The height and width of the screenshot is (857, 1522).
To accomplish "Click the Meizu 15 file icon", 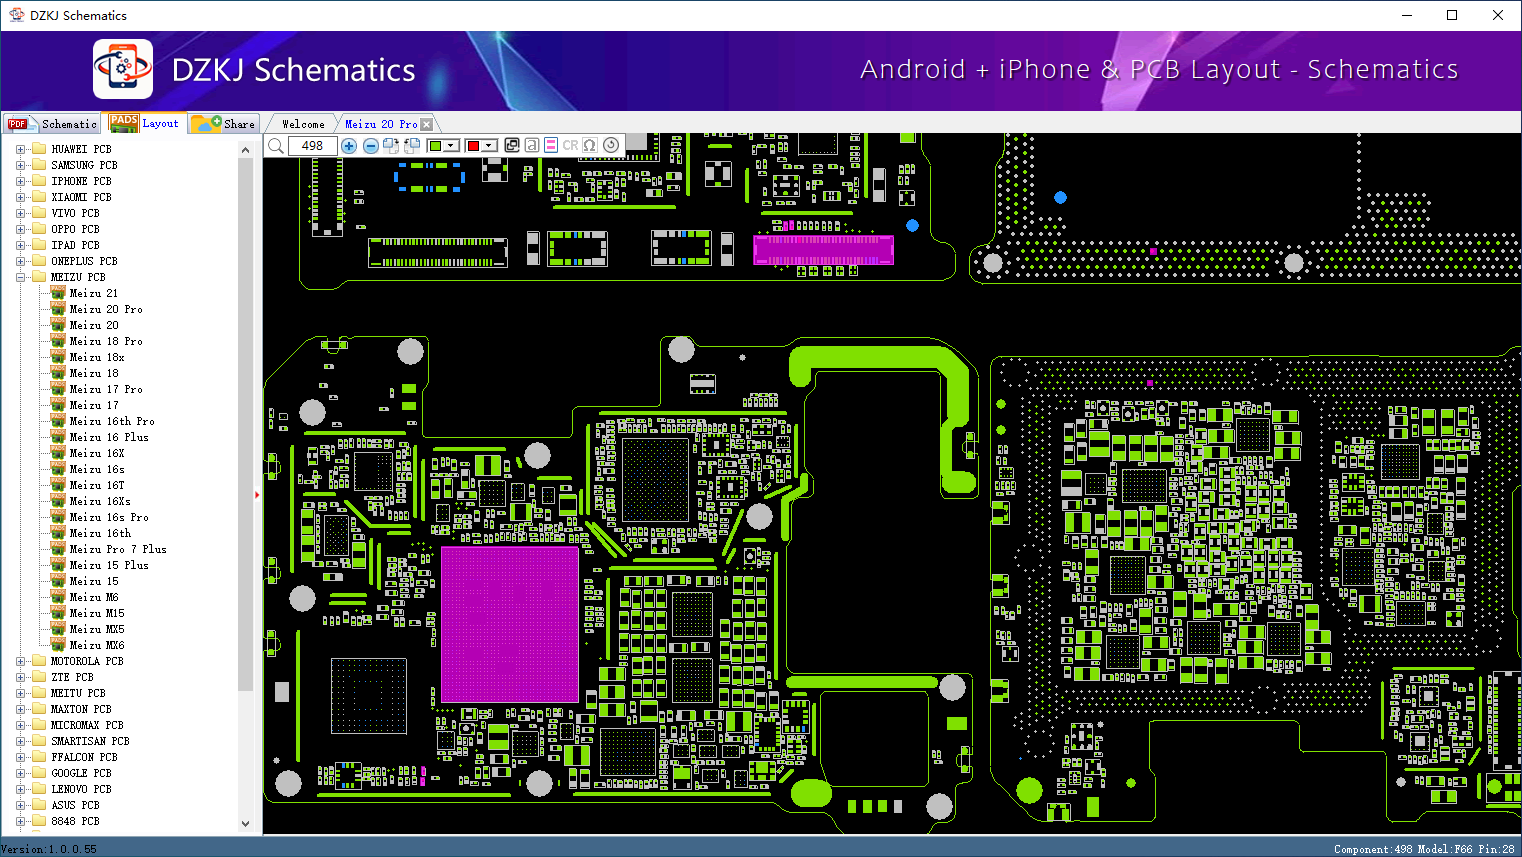I will (58, 581).
